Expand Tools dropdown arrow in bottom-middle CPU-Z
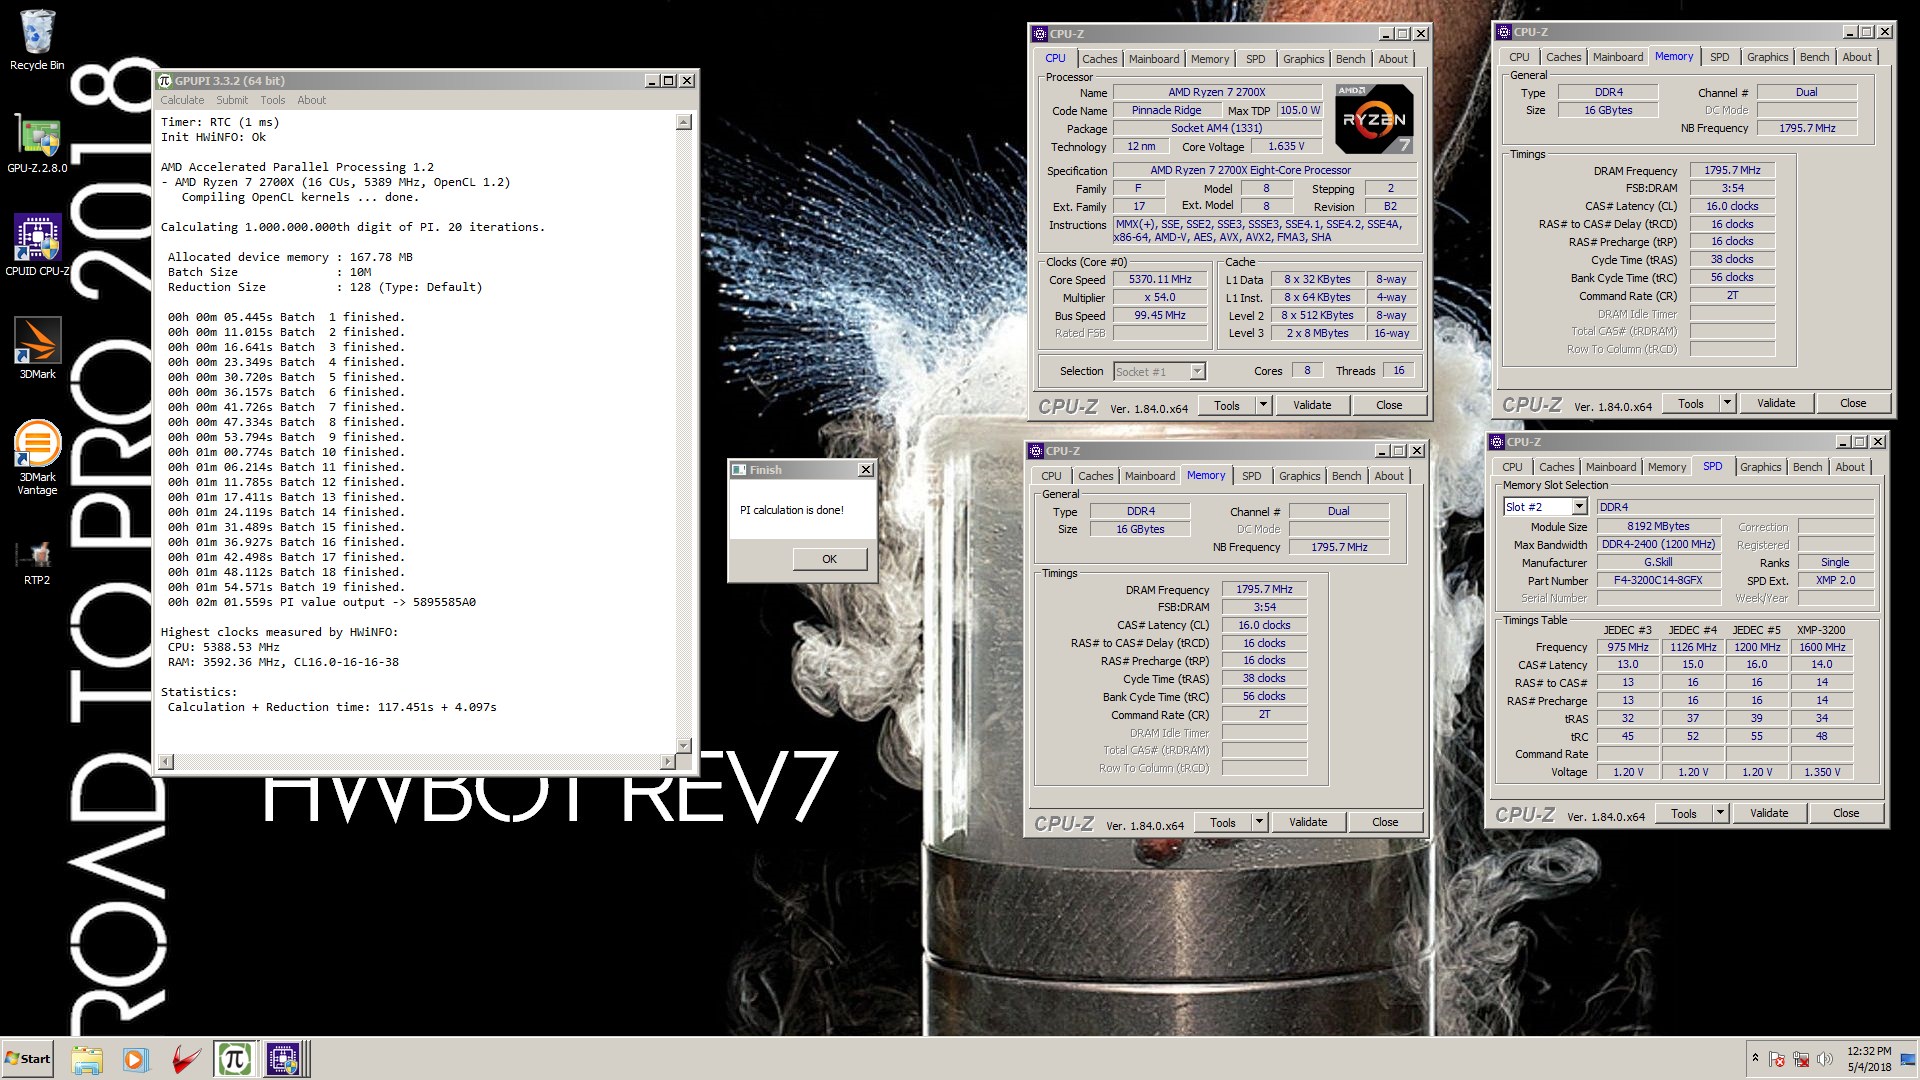 point(1259,822)
